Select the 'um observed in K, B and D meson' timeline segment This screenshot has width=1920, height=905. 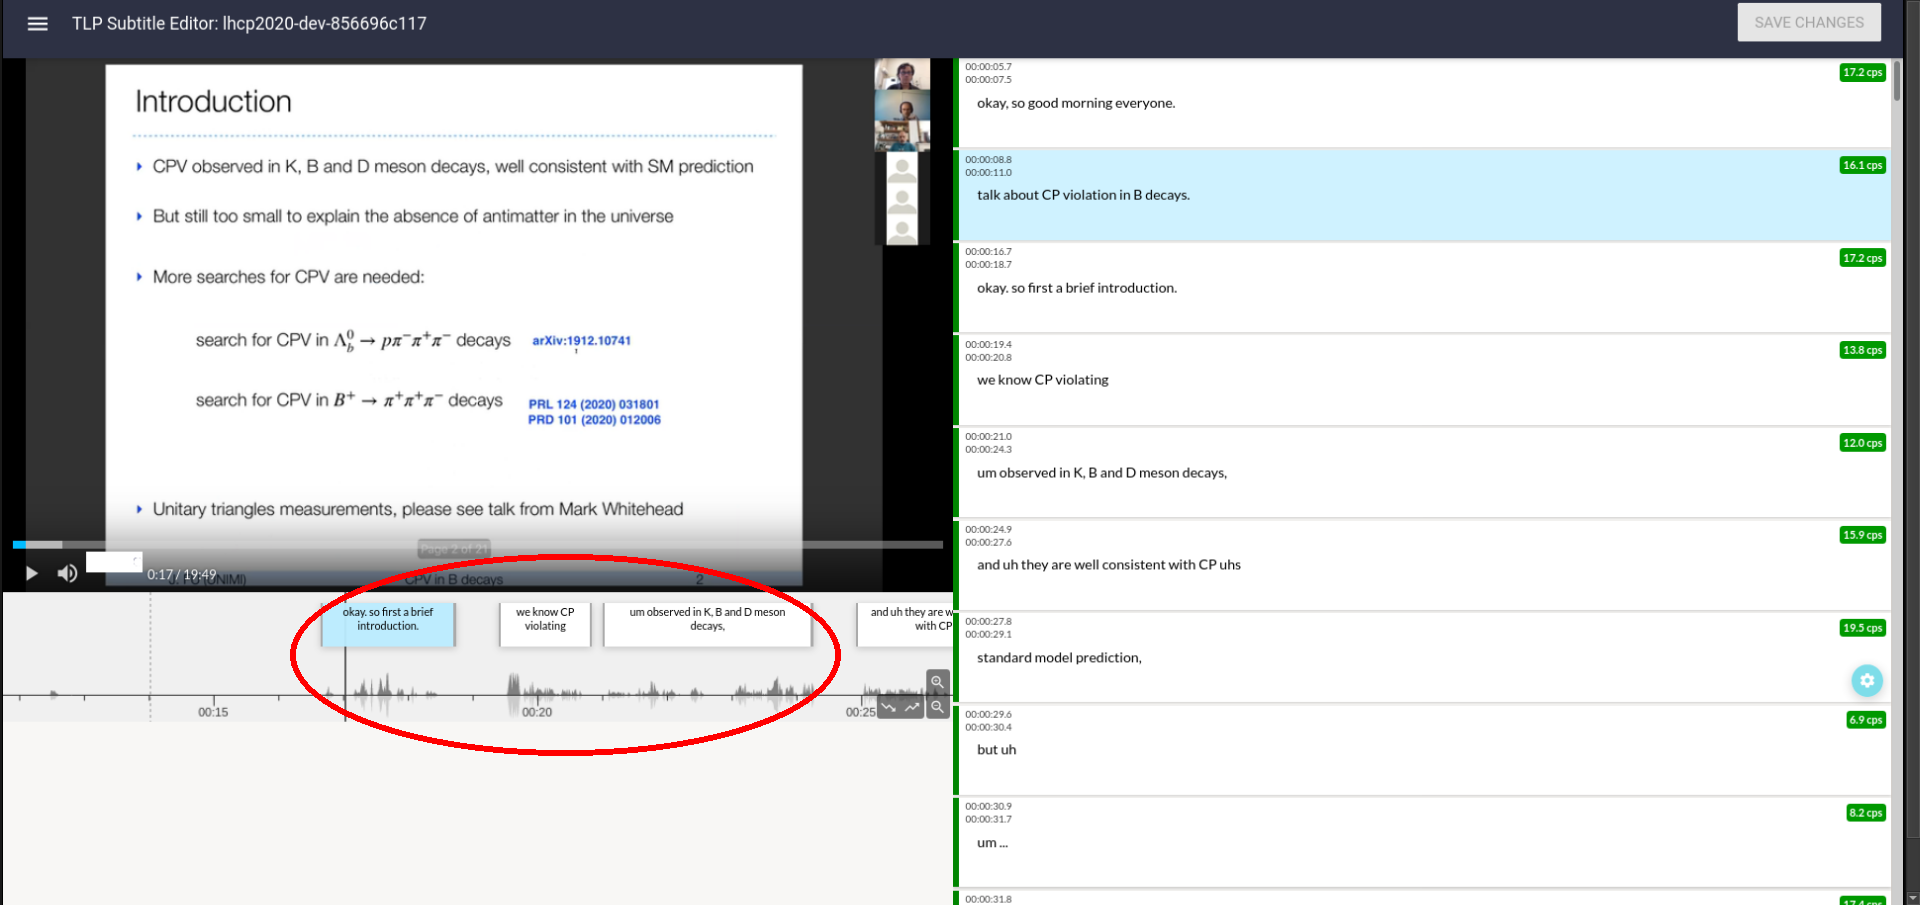point(707,624)
